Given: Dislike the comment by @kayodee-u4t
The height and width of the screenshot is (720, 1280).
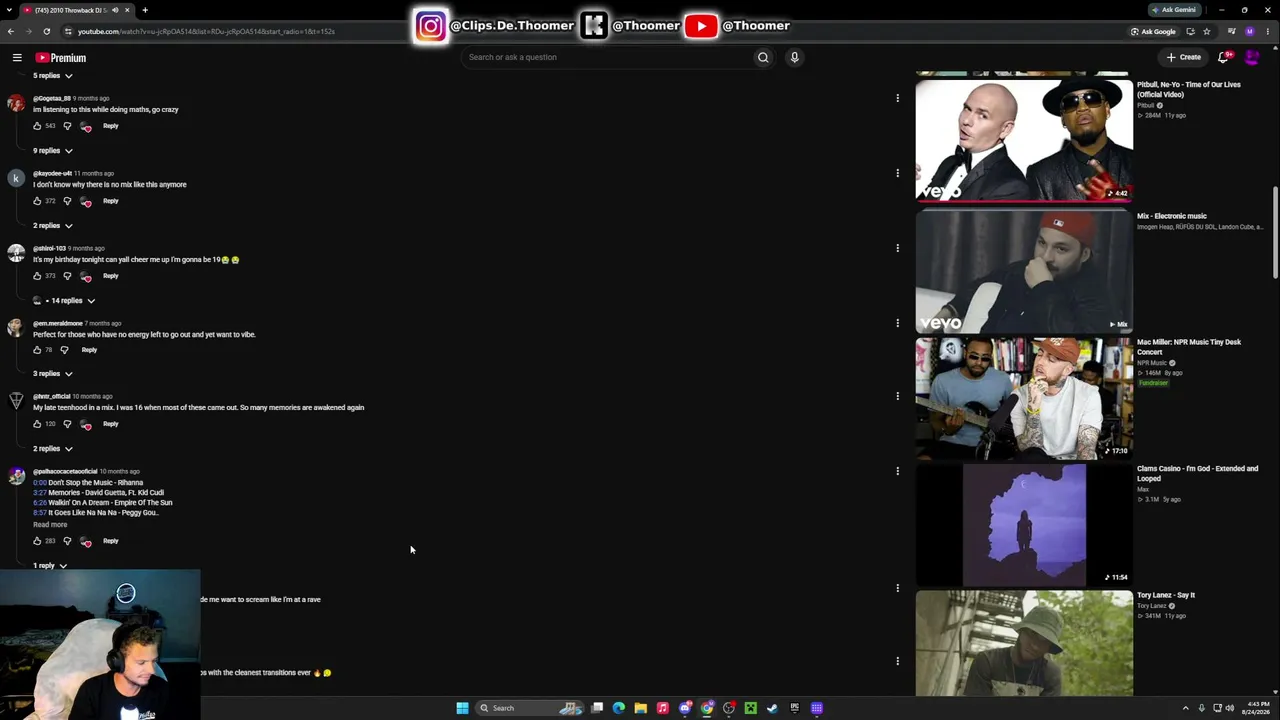Looking at the screenshot, I should [x=67, y=201].
